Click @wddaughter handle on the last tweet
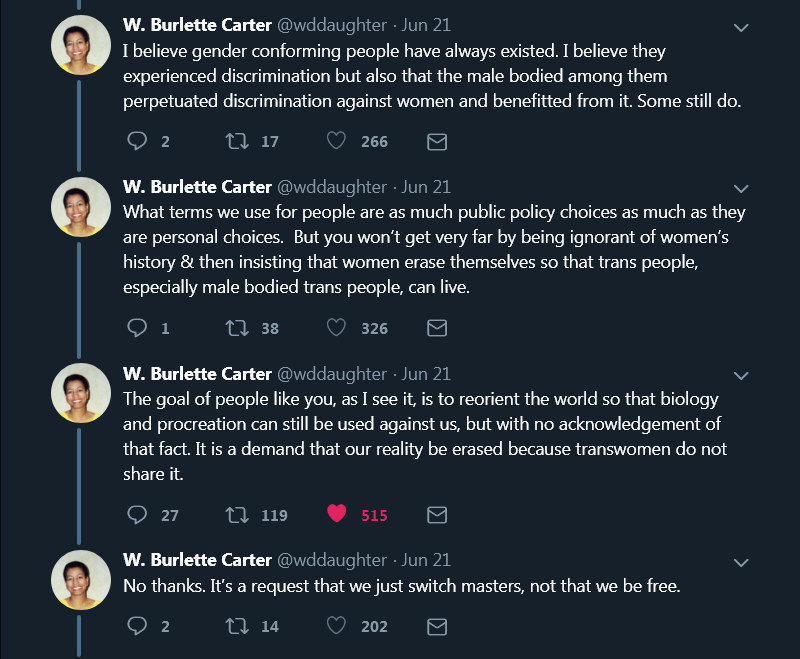Screen dimensions: 800x659 point(331,560)
